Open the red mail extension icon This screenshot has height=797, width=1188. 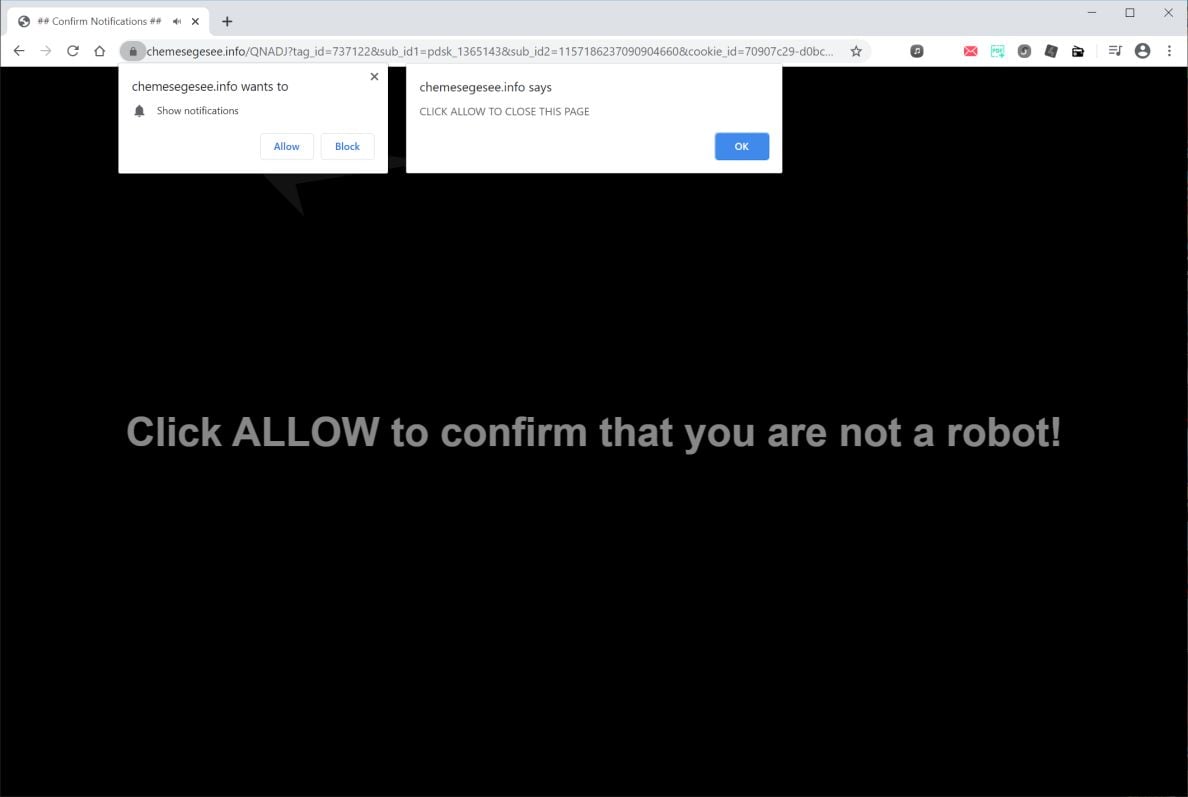pyautogui.click(x=971, y=52)
